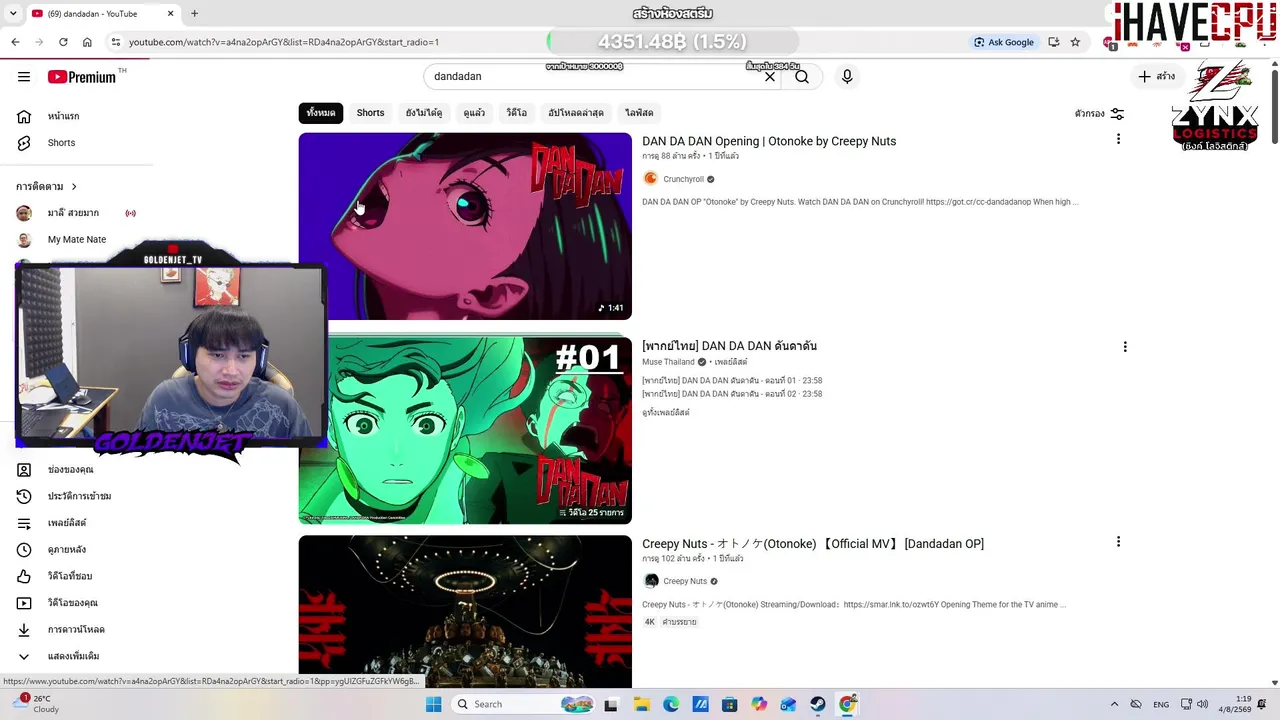Open Muse Thailand channel link
This screenshot has width=1280, height=720.
pos(668,362)
